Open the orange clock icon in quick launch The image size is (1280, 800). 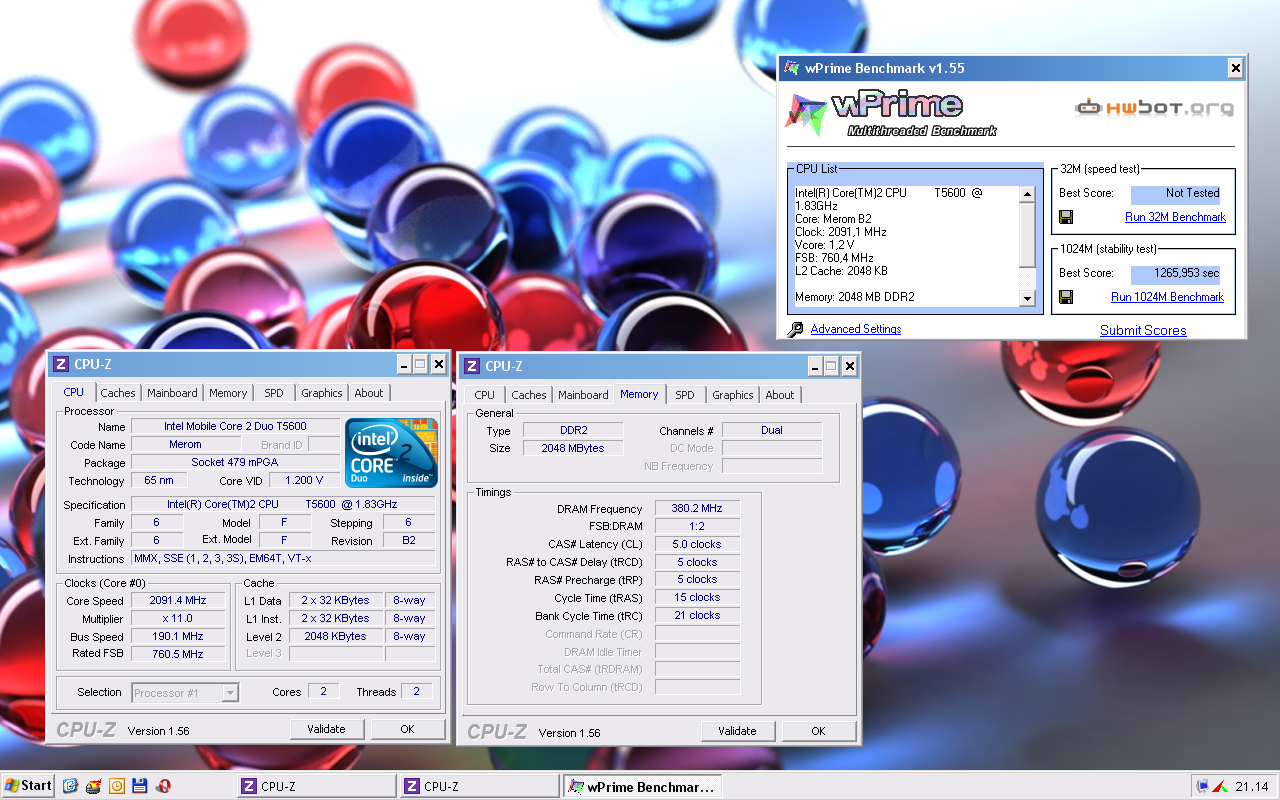coord(117,786)
